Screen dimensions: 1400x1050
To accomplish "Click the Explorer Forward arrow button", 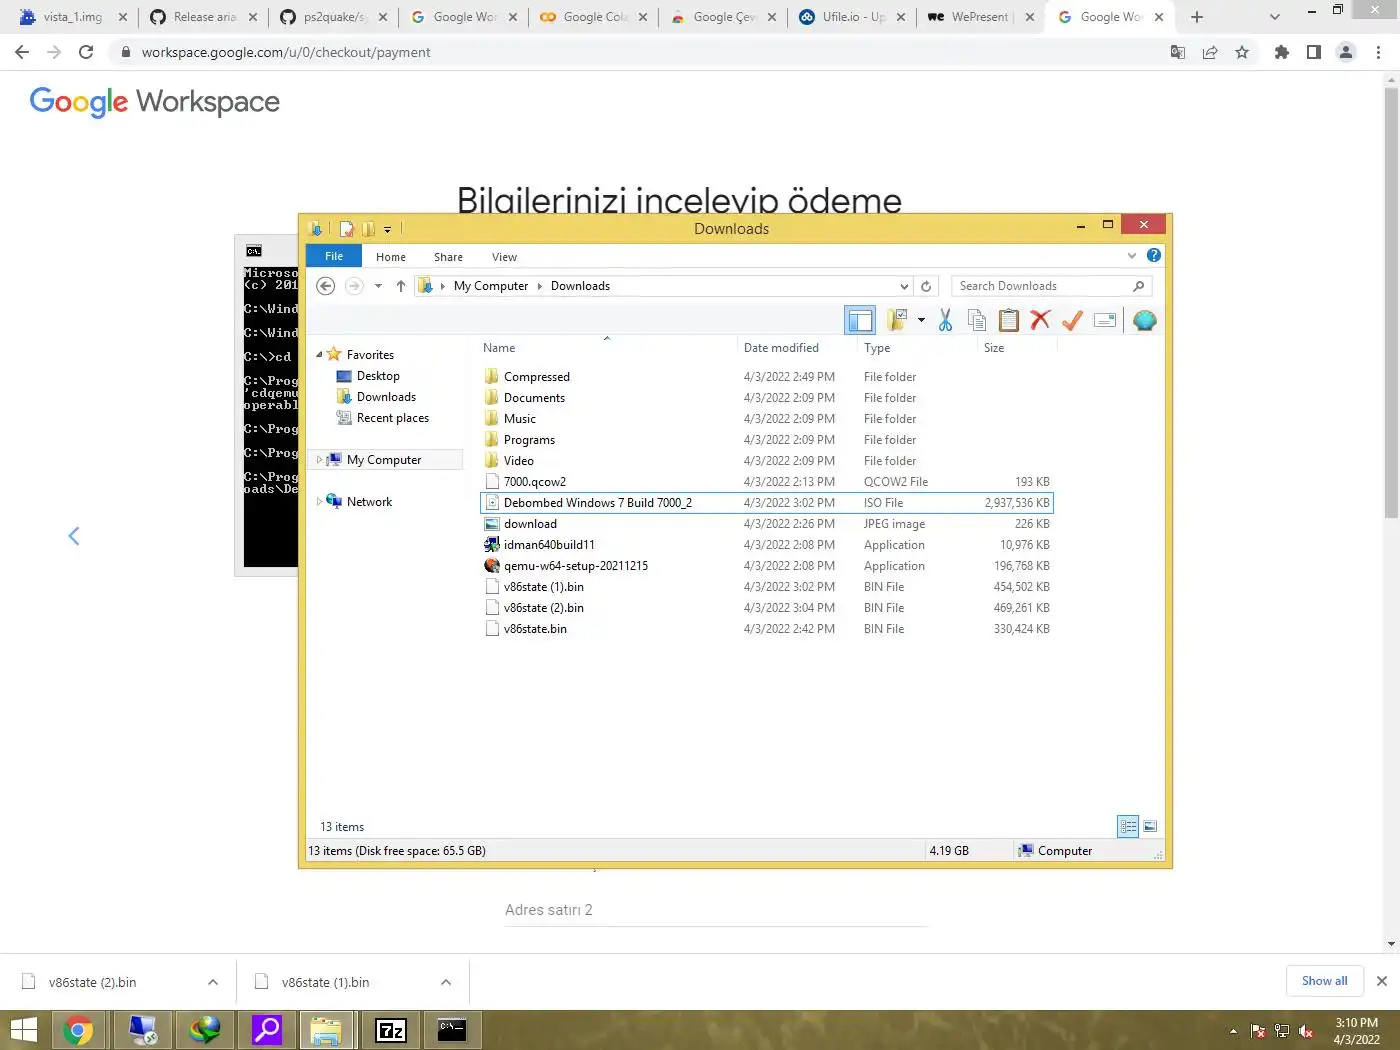I will pos(354,286).
